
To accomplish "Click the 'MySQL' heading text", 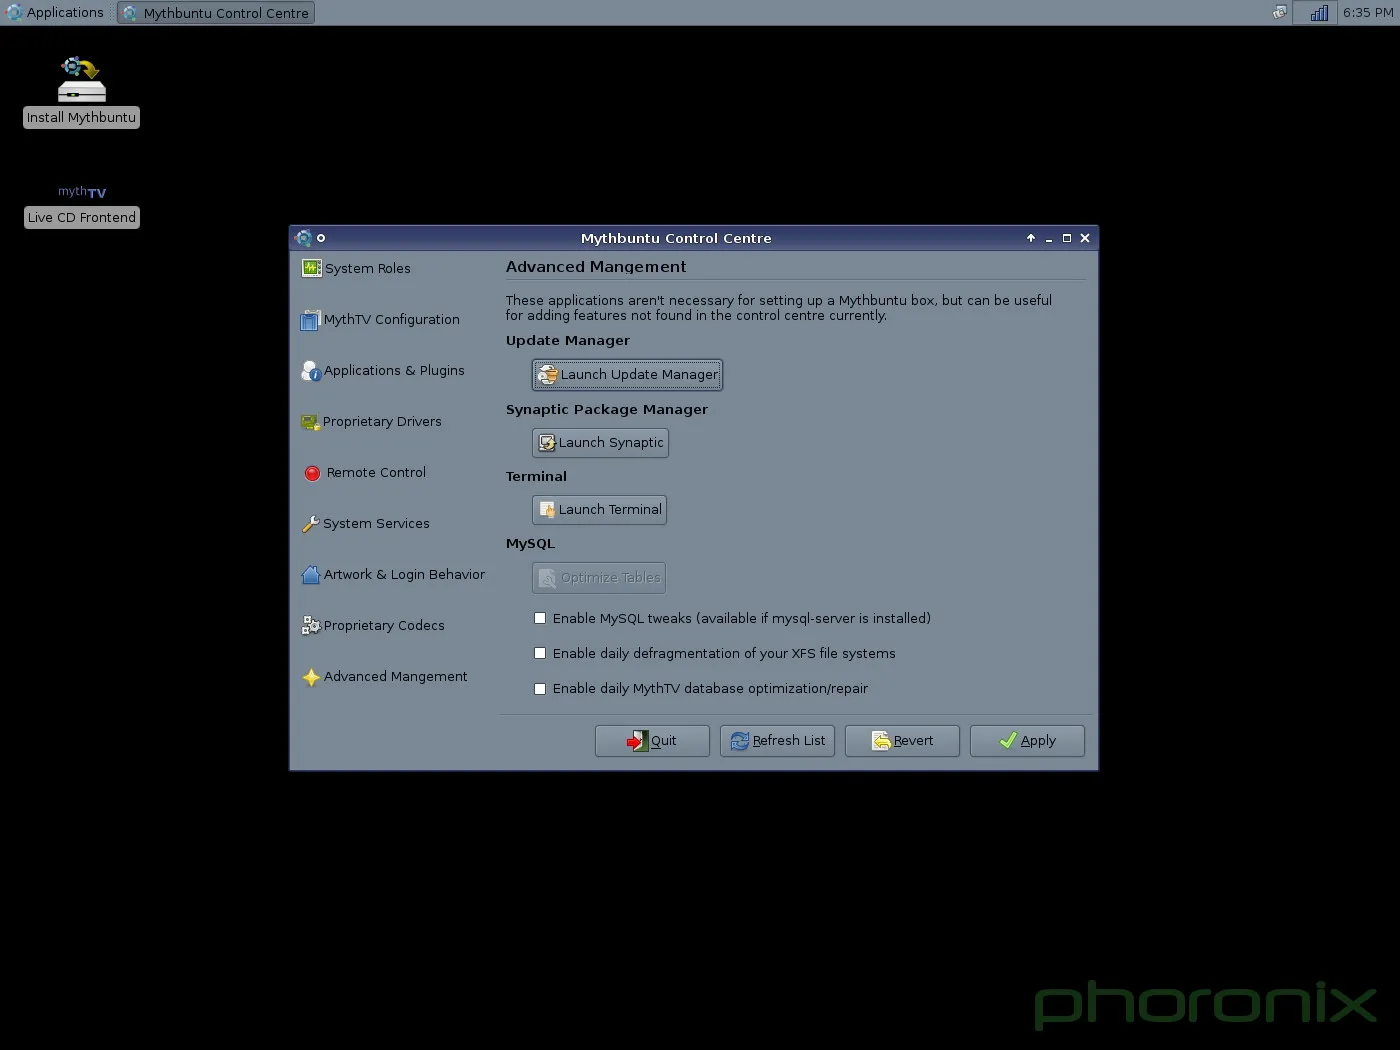I will point(530,544).
